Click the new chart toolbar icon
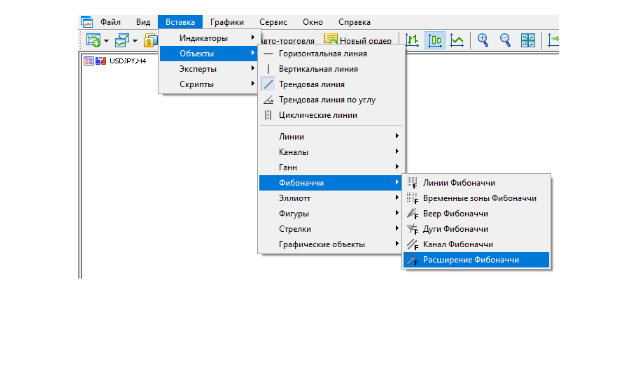This screenshot has height=371, width=629. [x=93, y=40]
